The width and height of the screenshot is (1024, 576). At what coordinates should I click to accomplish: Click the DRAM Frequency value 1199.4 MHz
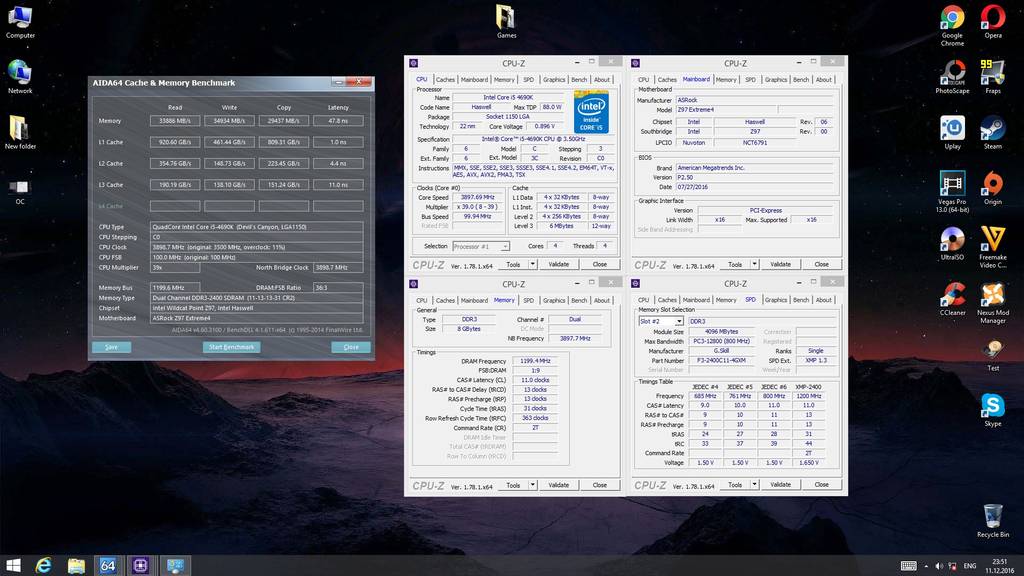click(535, 361)
